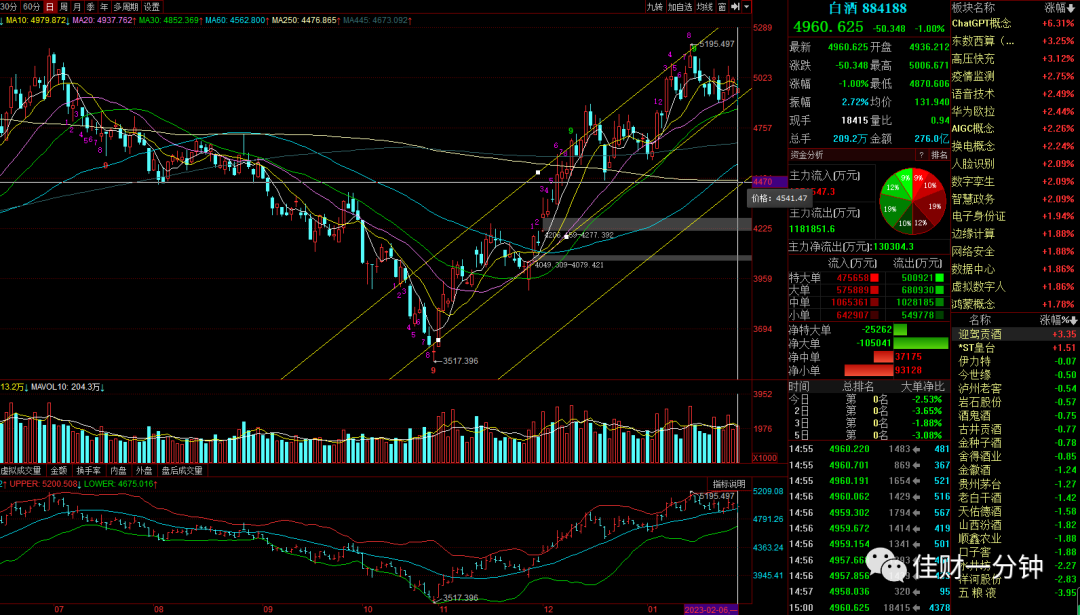Select 迎驾贡酒 stock row
Viewport: 1080px width, 615px height.
pos(1015,334)
